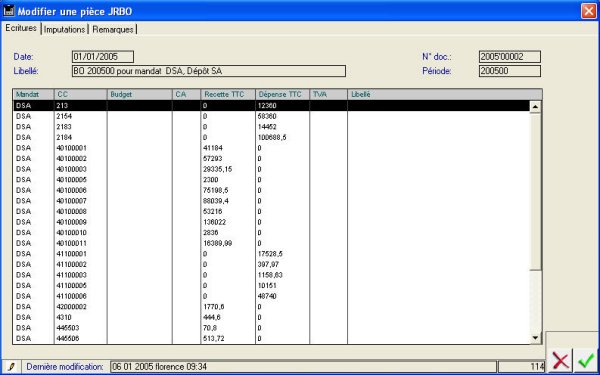Select the row with CC 445503

(x=271, y=328)
